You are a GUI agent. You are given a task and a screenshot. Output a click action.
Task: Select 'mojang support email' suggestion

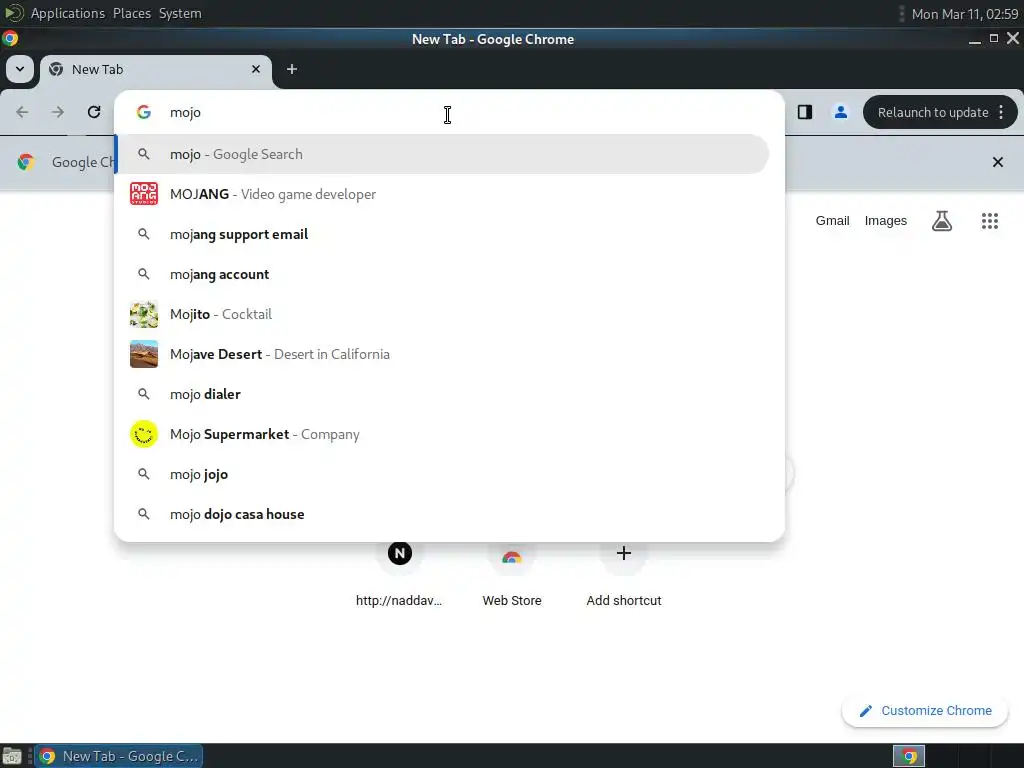coord(442,234)
